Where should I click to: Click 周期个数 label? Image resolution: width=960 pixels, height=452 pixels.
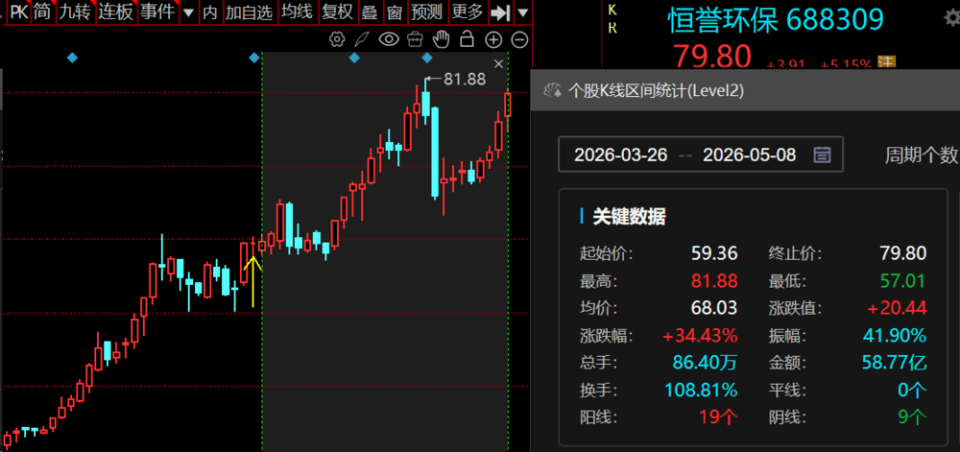click(x=920, y=155)
